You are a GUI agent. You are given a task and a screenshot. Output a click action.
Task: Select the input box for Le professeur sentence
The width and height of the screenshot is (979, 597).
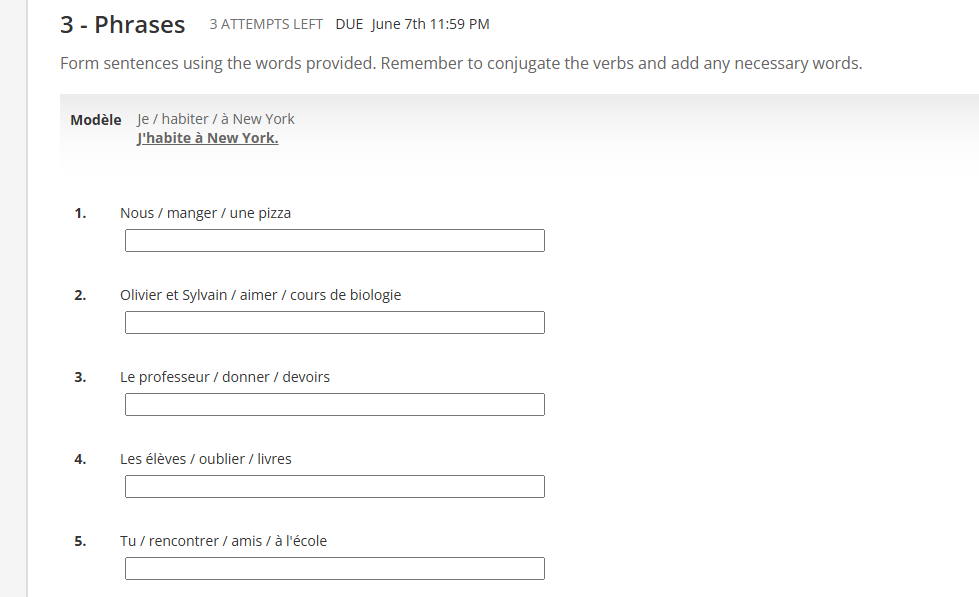(x=334, y=404)
